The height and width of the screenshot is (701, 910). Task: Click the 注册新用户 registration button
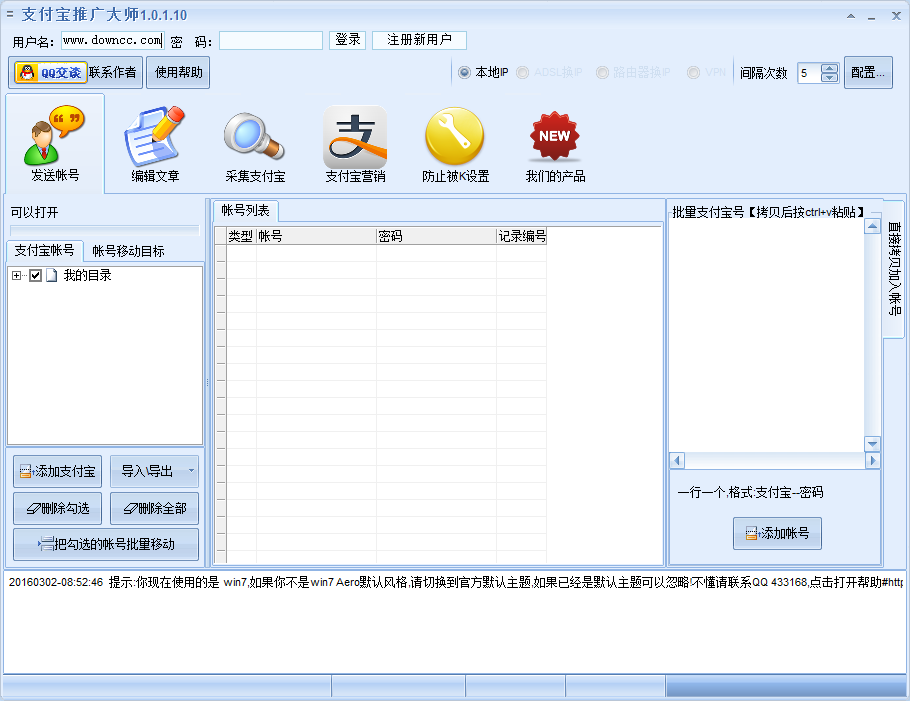click(x=418, y=40)
